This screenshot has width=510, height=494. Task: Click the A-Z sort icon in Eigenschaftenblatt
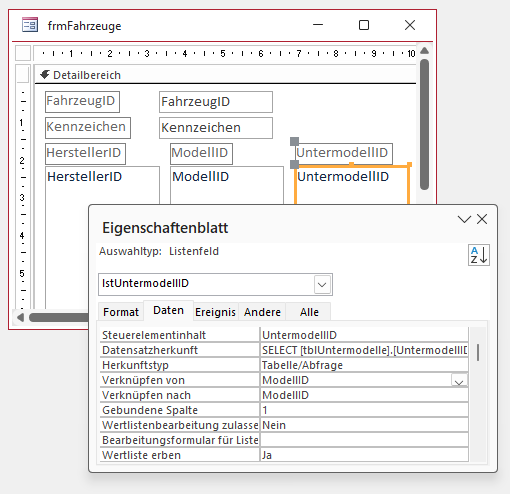[x=479, y=255]
